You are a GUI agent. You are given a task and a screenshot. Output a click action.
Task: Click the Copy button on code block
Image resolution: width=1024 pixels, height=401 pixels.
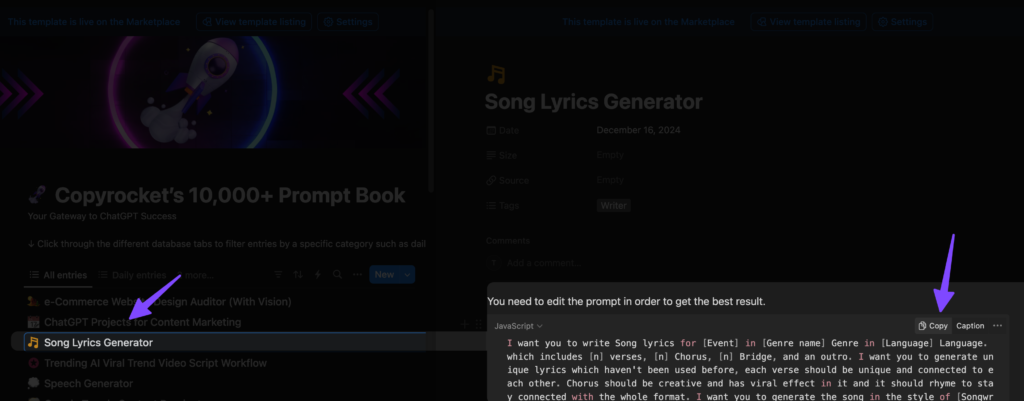[933, 326]
